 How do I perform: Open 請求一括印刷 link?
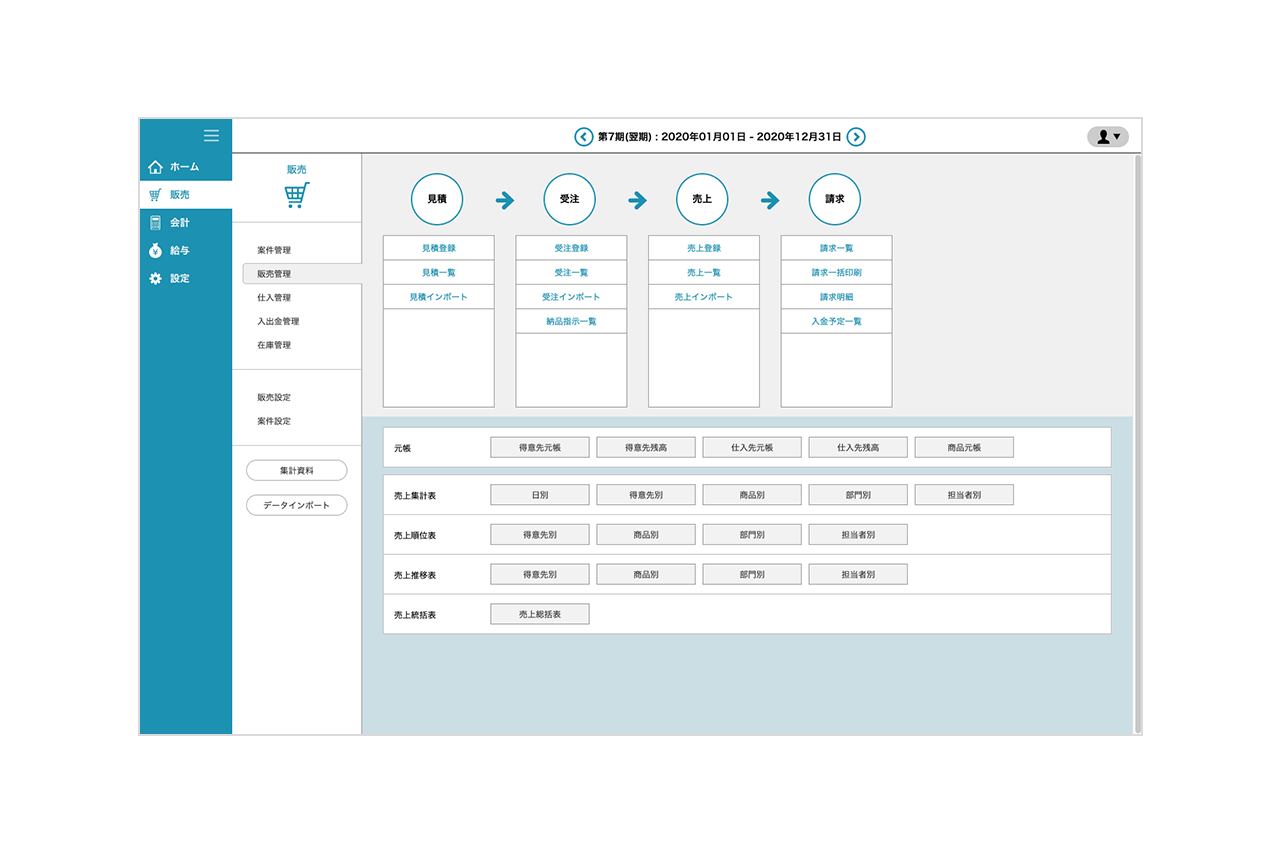836,273
